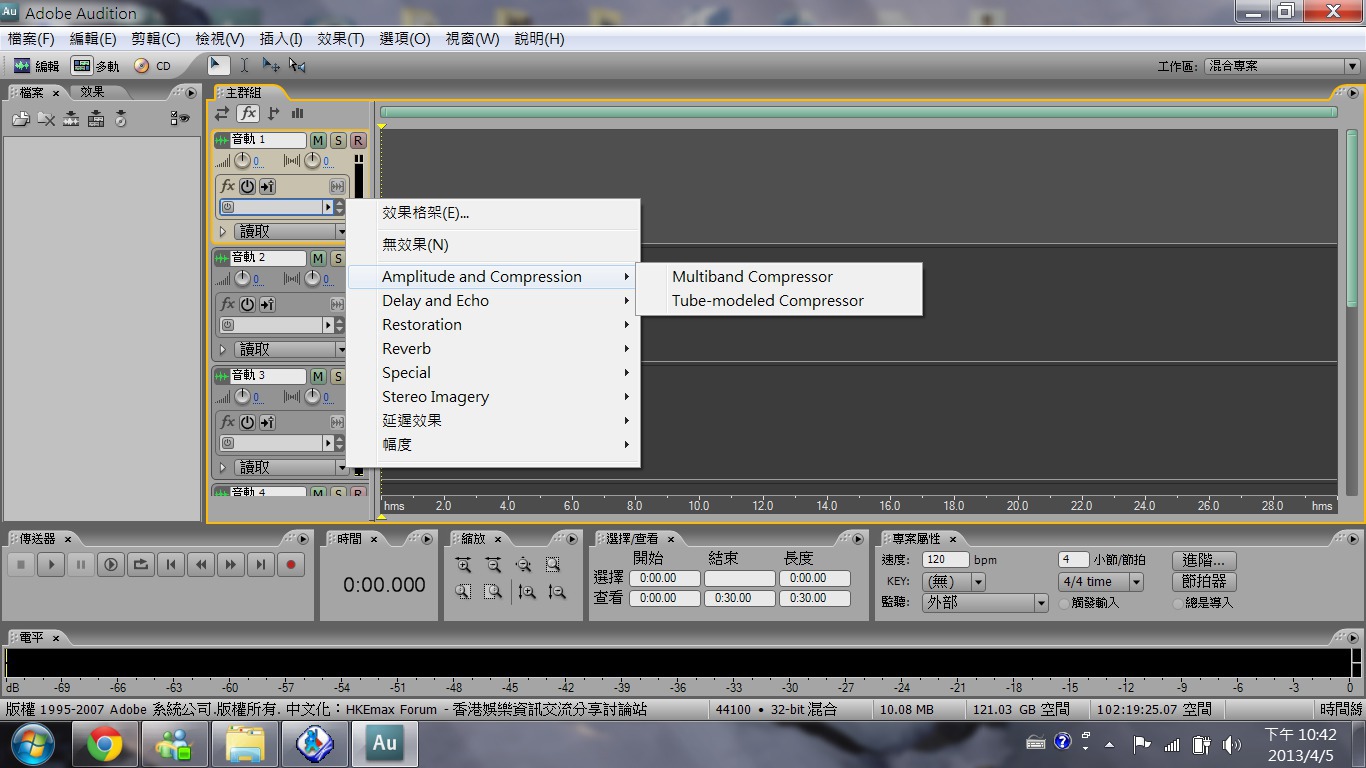Switch to the 效果 panel tab
This screenshot has width=1366, height=768.
click(x=92, y=92)
